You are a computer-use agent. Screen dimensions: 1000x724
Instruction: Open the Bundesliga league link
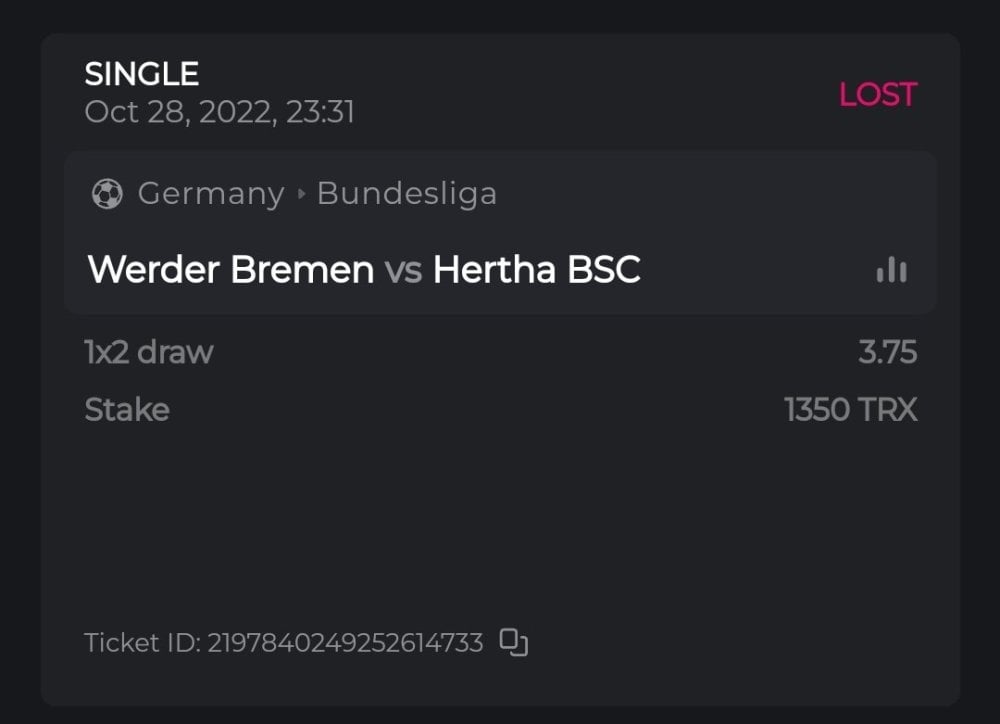[406, 193]
